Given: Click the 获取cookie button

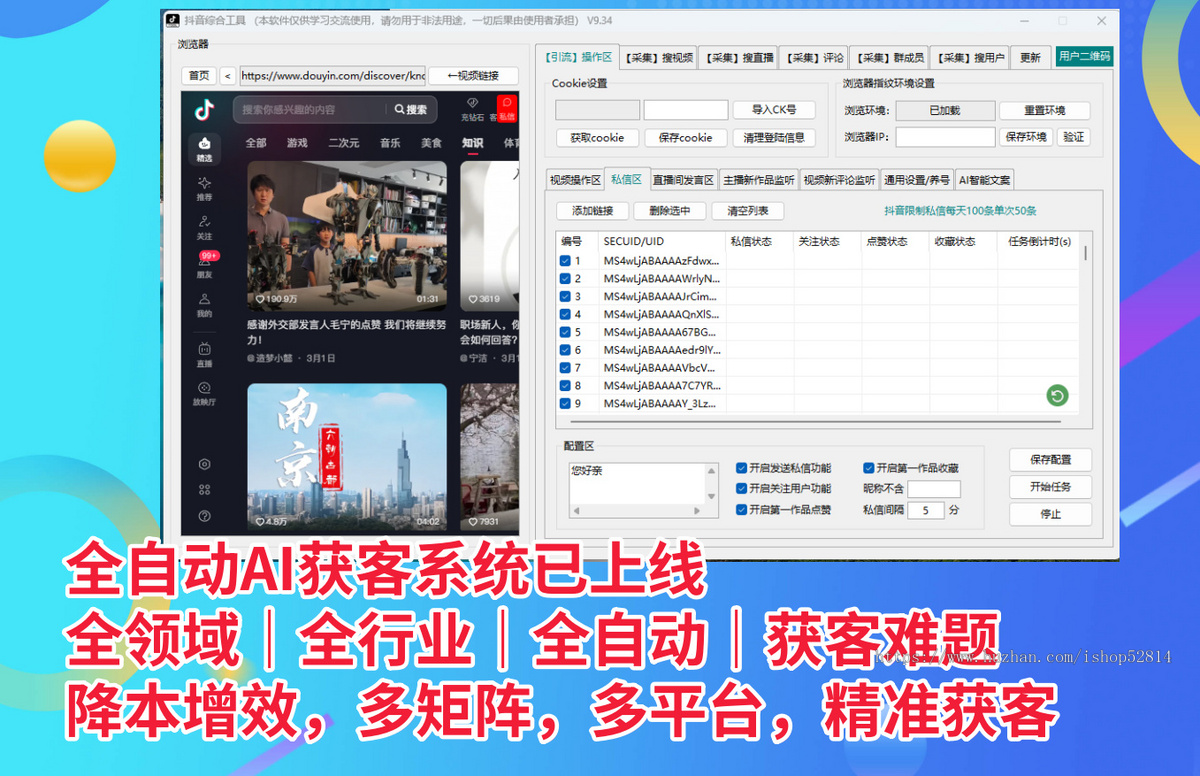Looking at the screenshot, I should click(x=597, y=138).
